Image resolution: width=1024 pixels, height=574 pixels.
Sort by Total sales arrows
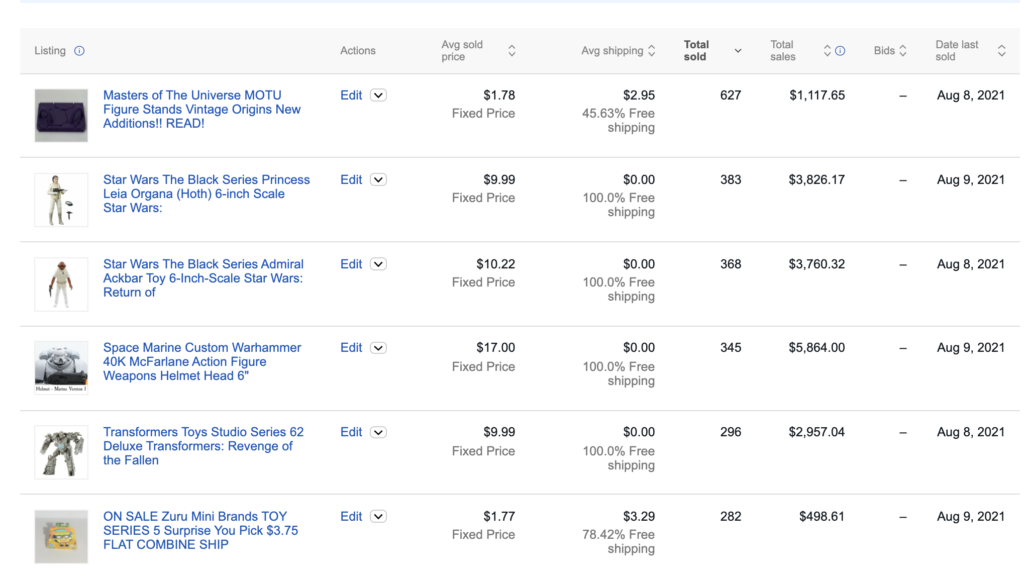827,51
